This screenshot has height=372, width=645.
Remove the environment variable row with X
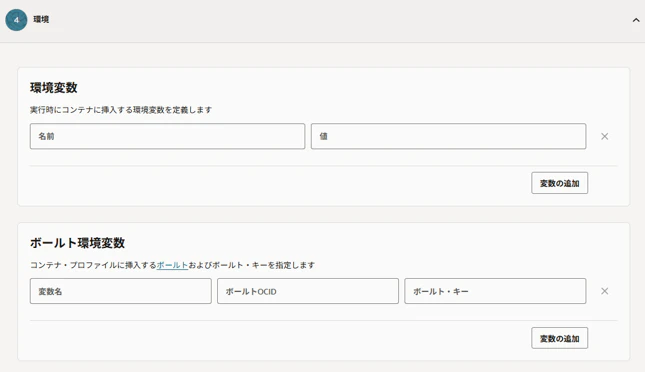click(x=604, y=136)
